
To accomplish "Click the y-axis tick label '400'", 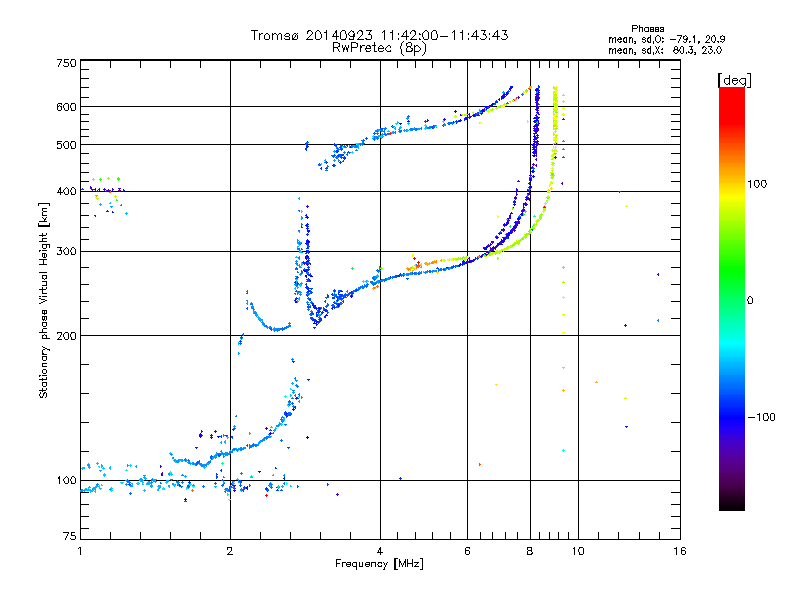I will pos(66,191).
